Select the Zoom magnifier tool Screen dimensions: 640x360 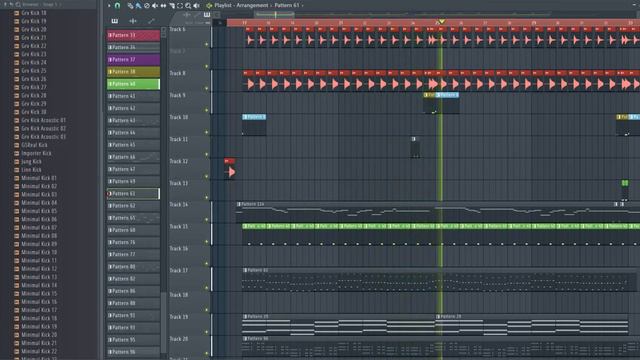(x=188, y=6)
